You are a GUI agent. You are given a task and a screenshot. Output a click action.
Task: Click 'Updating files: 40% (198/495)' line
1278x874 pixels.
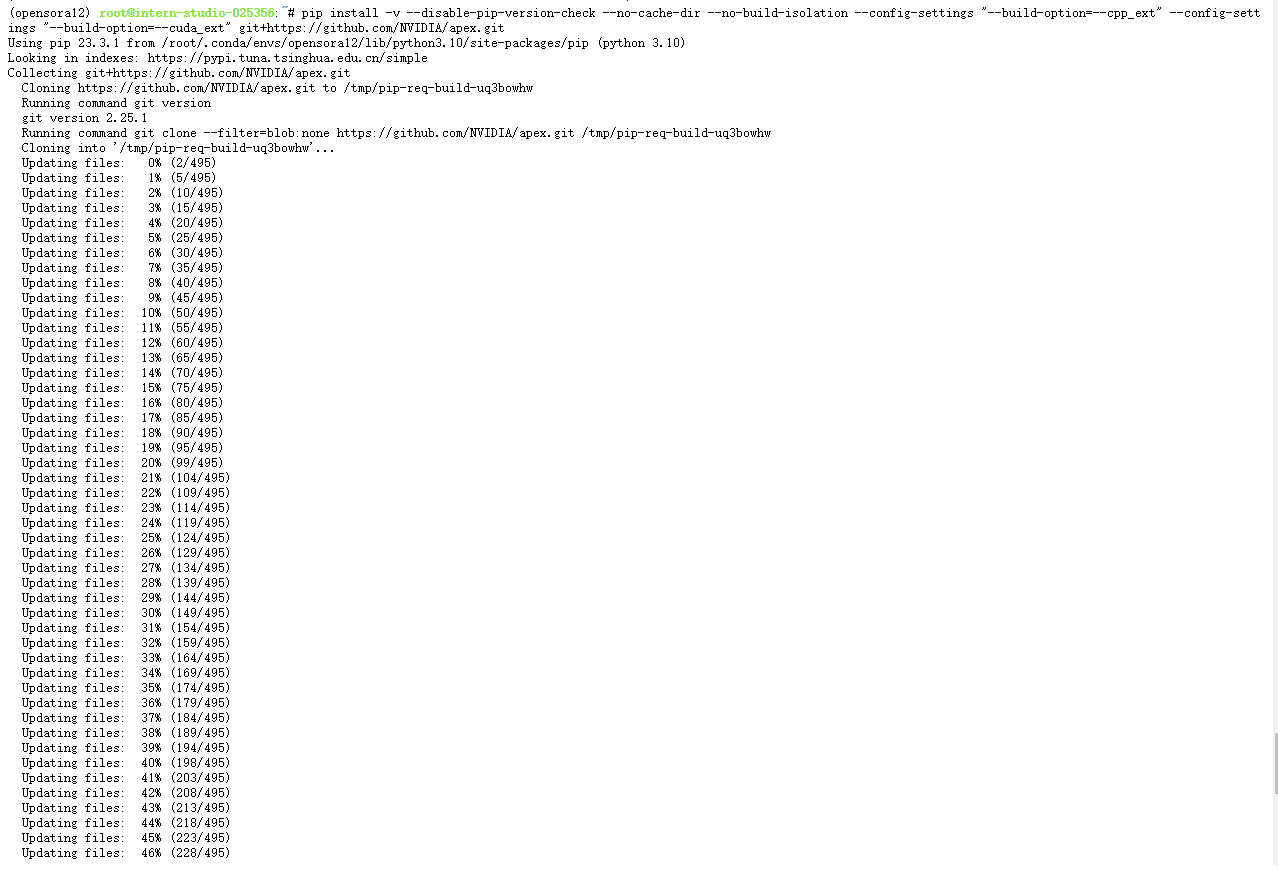click(x=126, y=763)
